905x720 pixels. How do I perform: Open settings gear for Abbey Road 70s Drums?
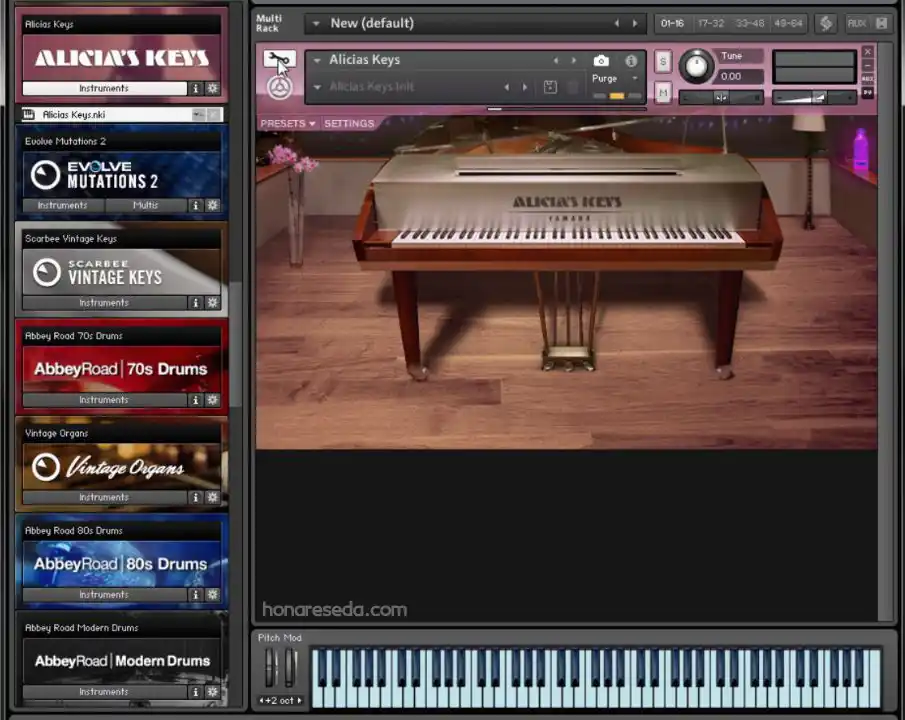(213, 400)
